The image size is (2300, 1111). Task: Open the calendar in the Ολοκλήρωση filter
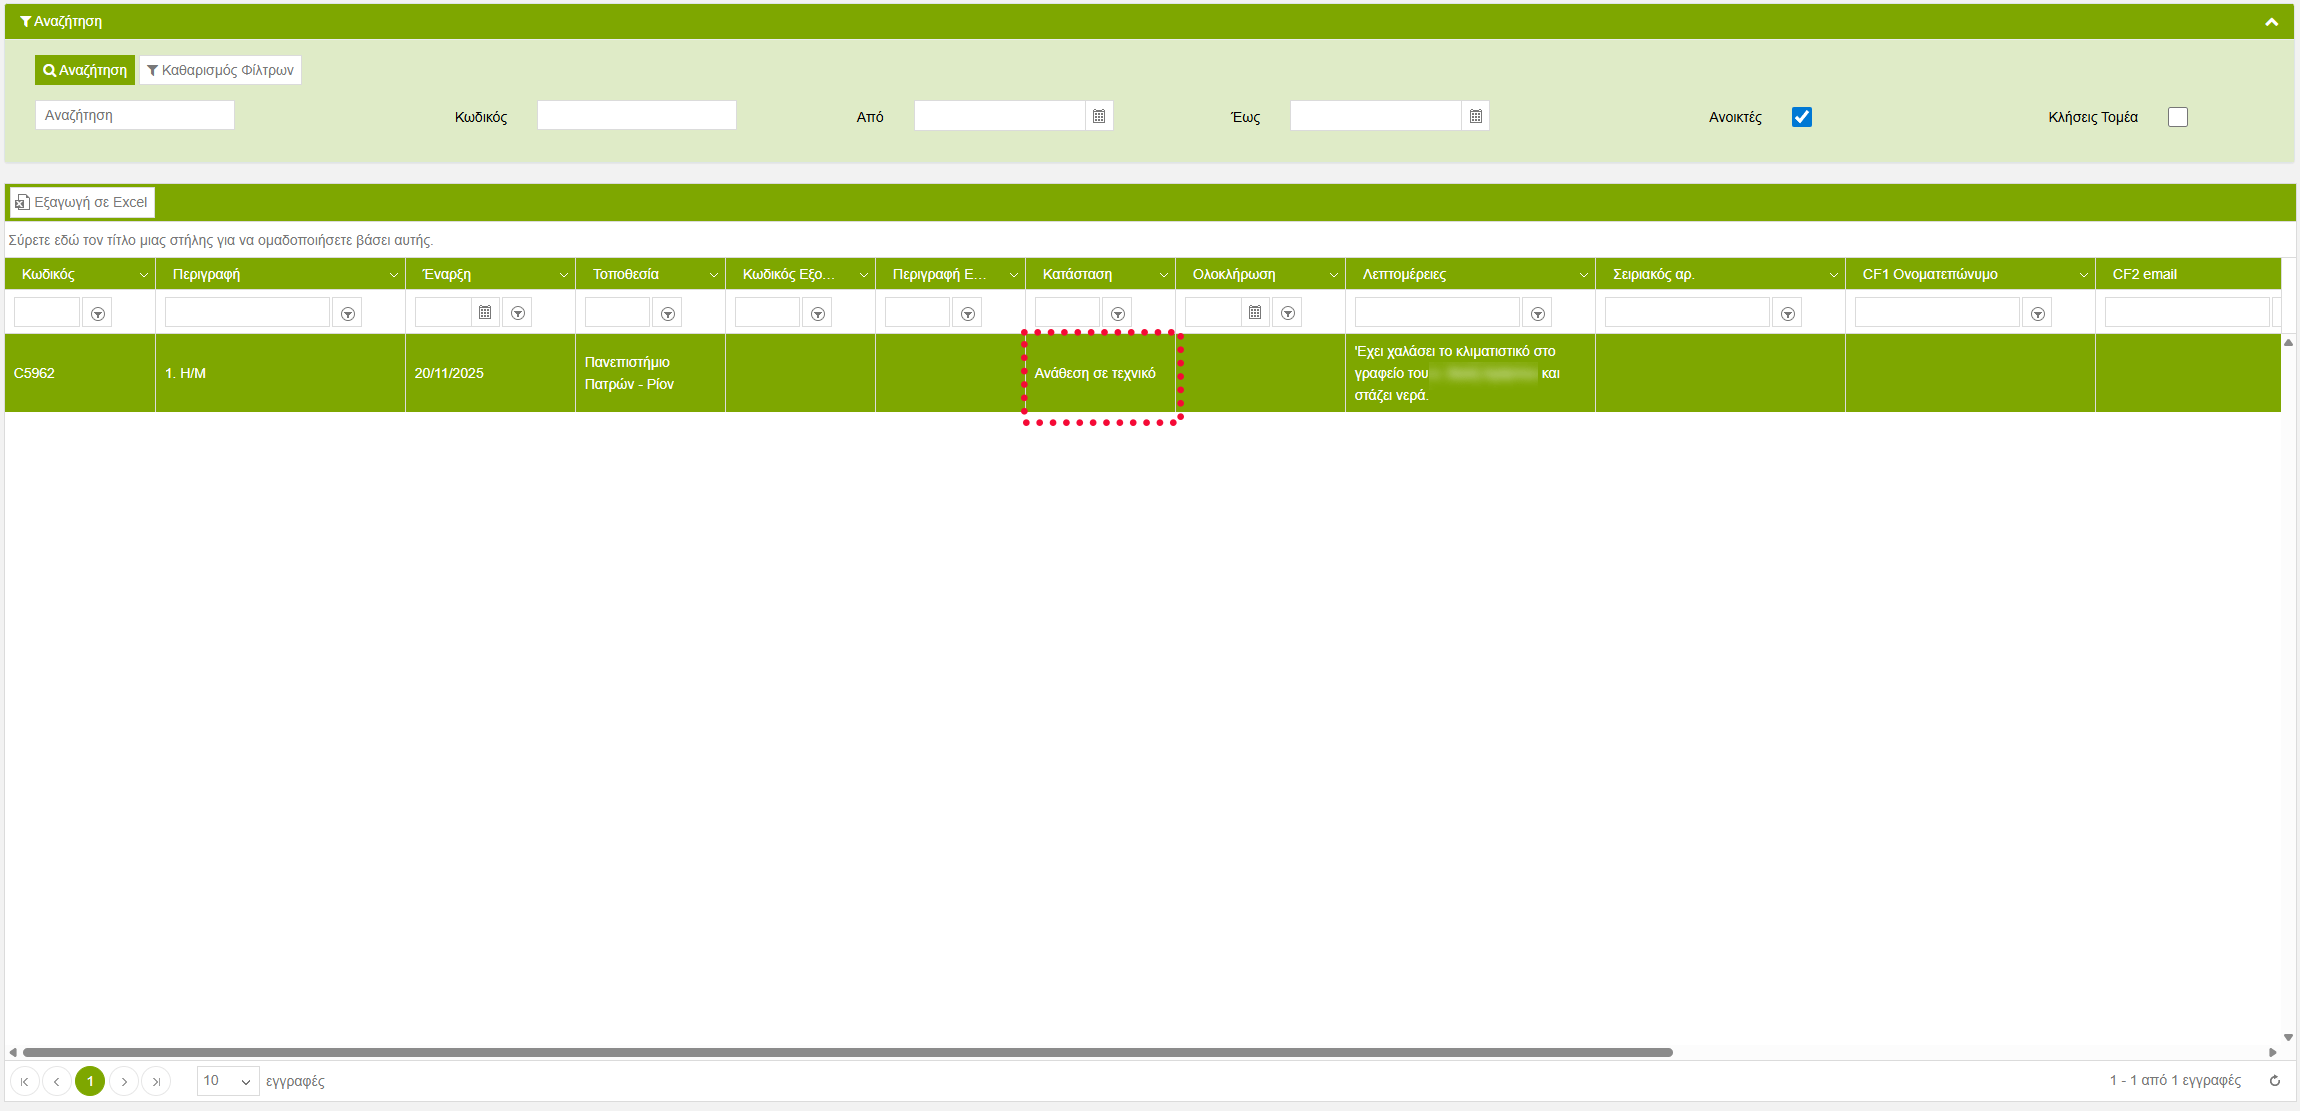[x=1255, y=313]
